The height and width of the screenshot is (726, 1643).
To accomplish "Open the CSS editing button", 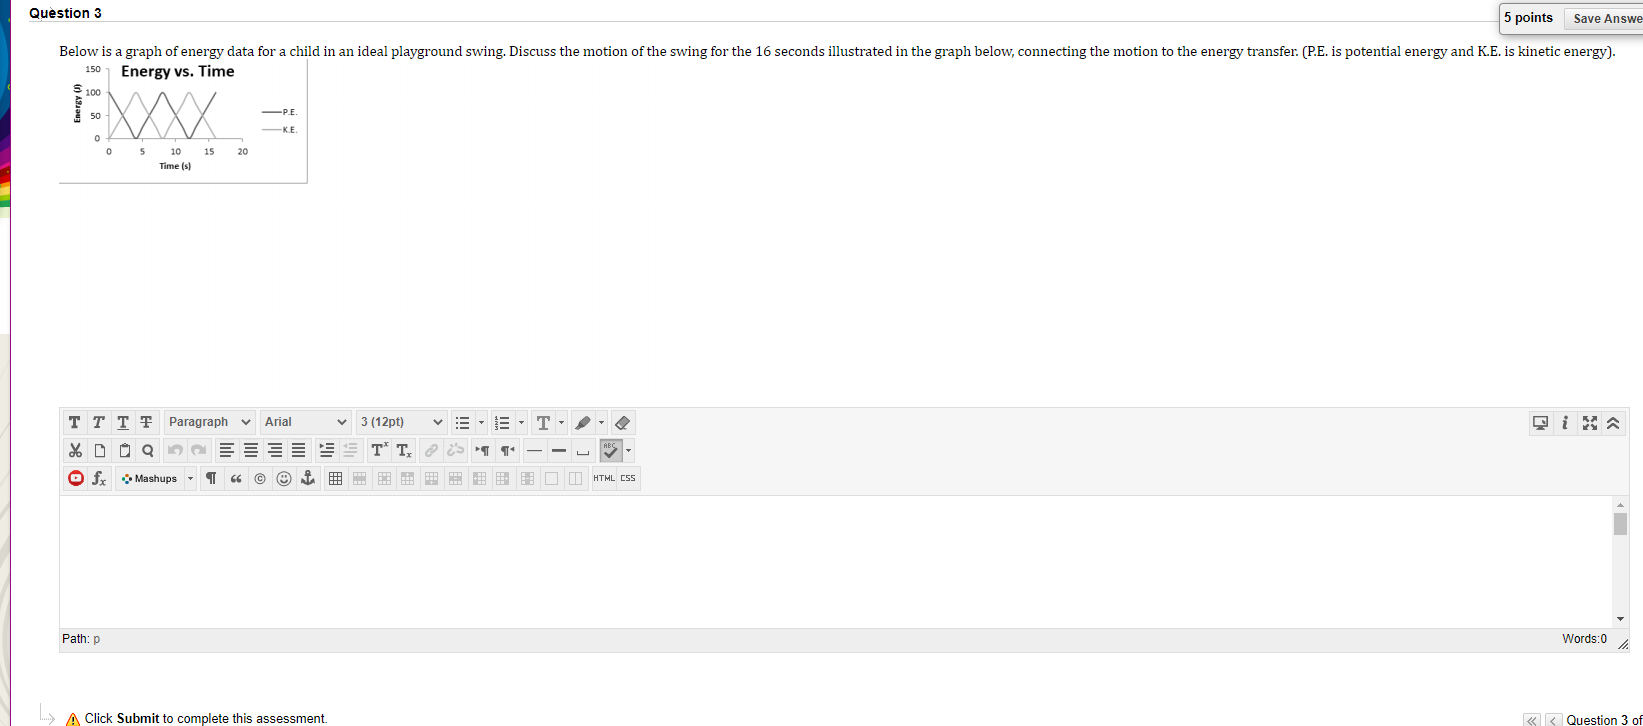I will (628, 478).
